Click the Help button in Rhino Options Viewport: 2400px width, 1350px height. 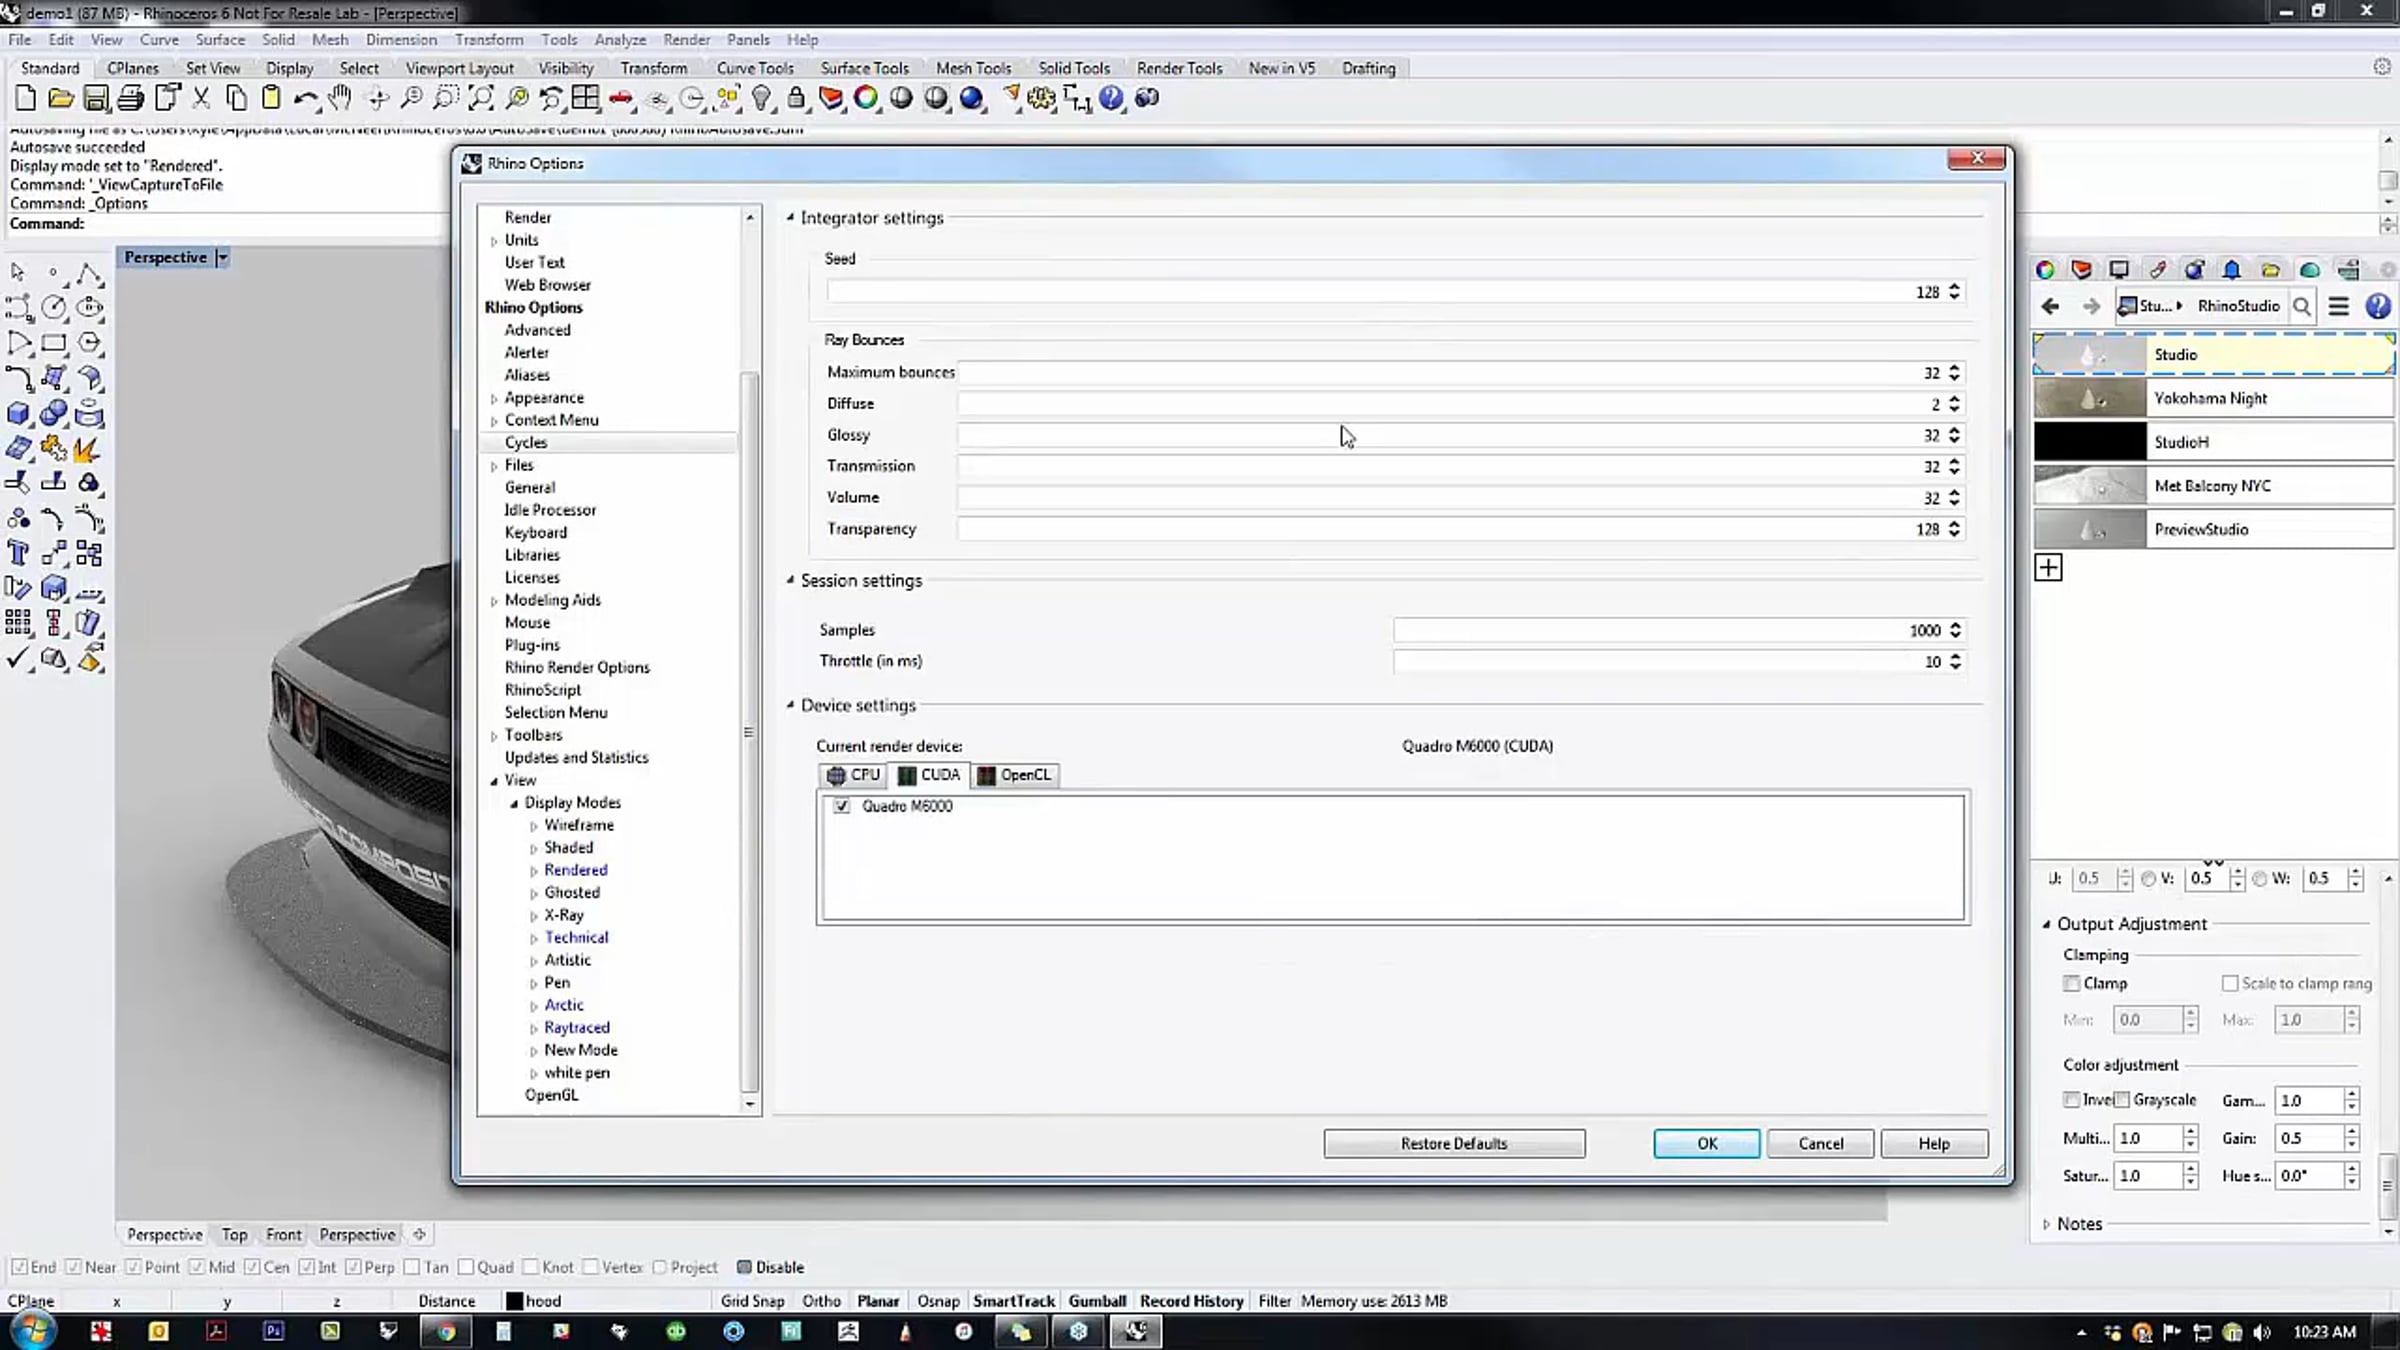(x=1934, y=1144)
